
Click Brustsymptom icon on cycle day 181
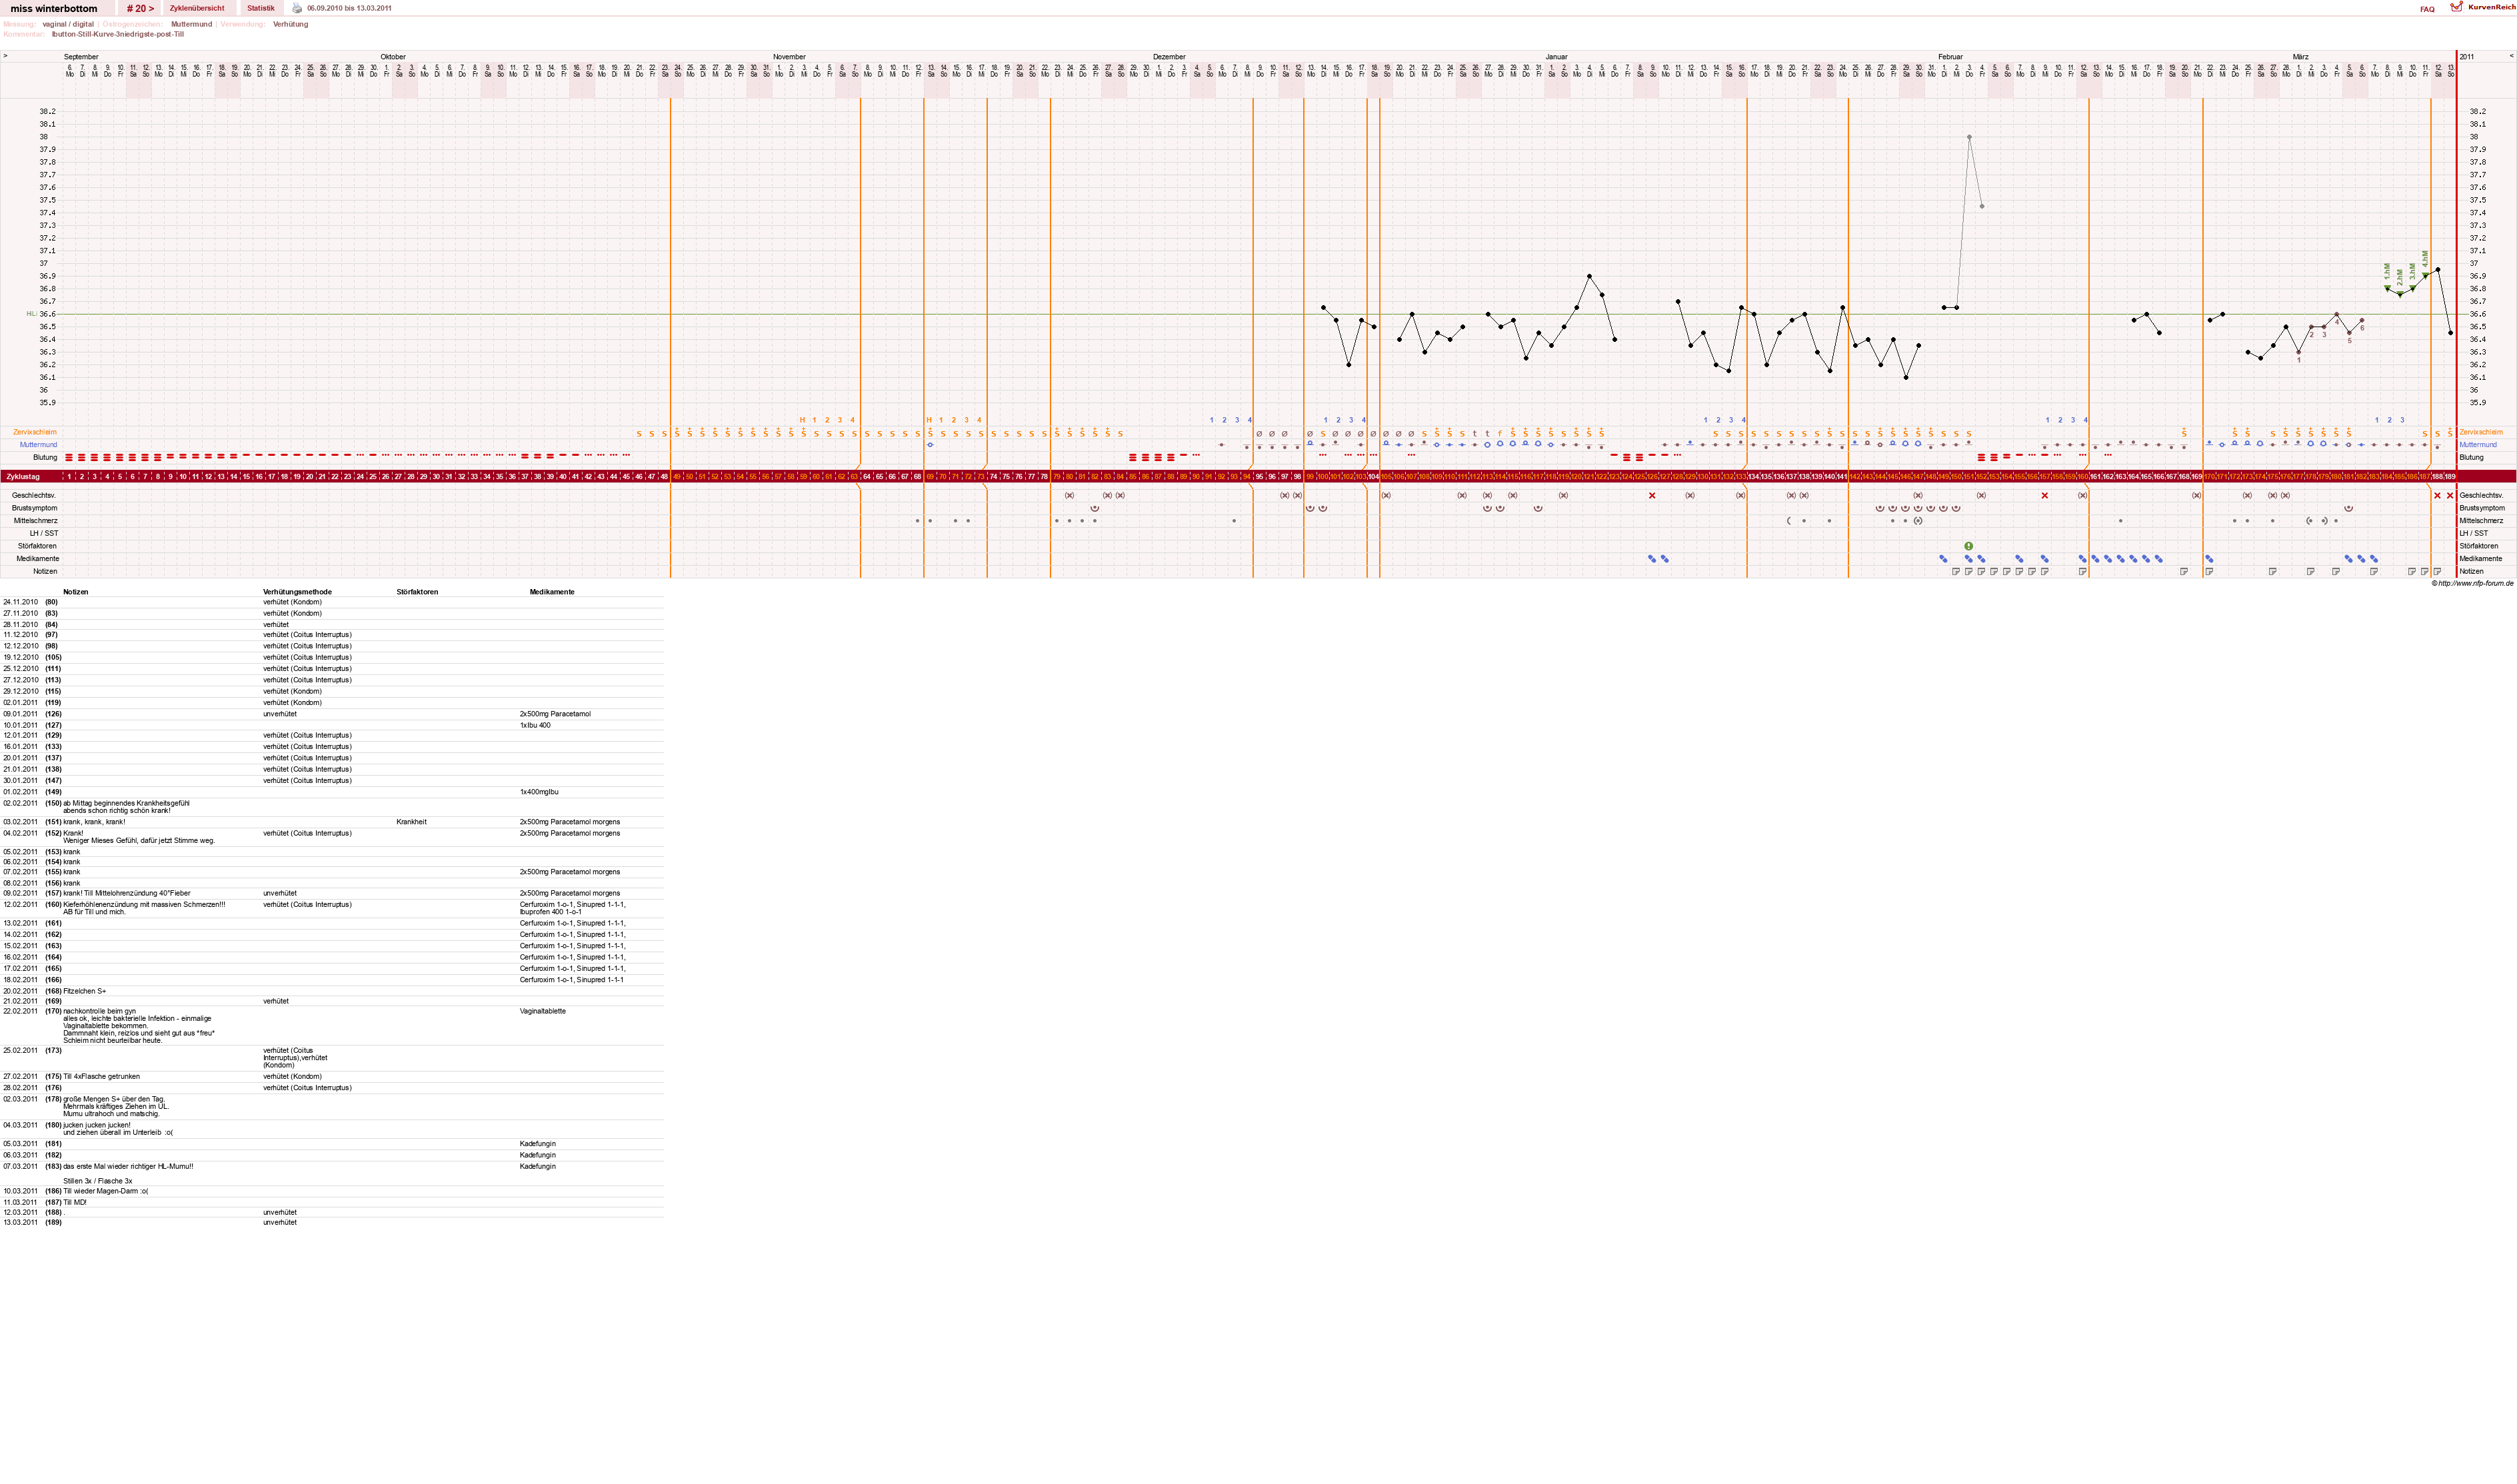click(x=2349, y=508)
